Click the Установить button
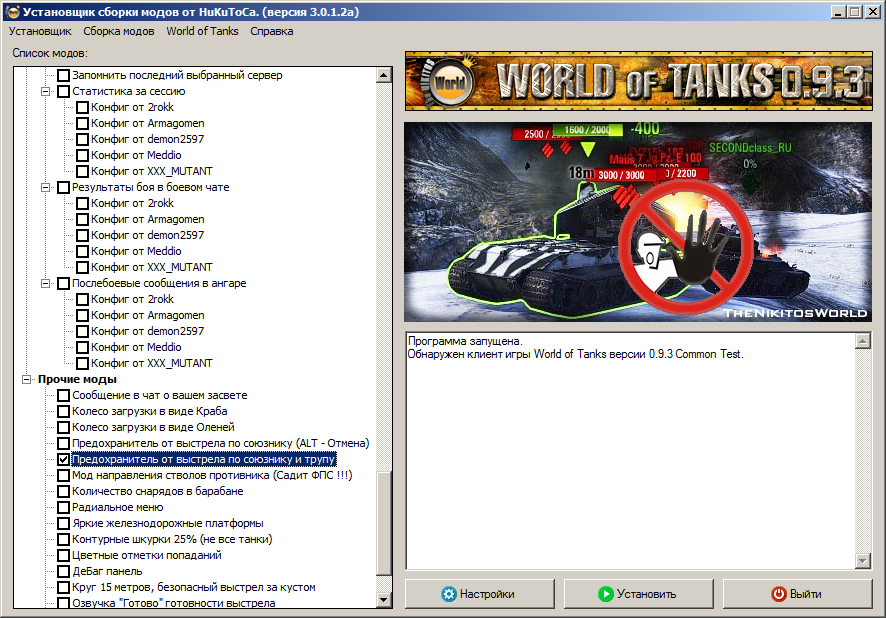Image resolution: width=886 pixels, height=618 pixels. [639, 594]
